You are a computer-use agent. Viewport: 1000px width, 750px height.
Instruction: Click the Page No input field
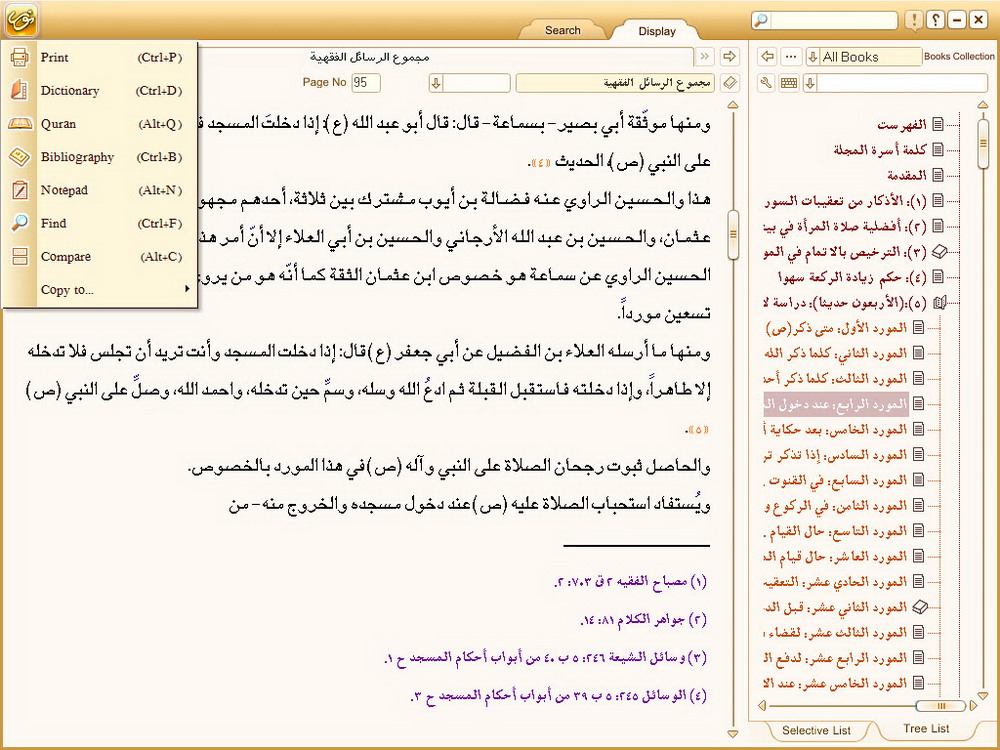pos(366,82)
